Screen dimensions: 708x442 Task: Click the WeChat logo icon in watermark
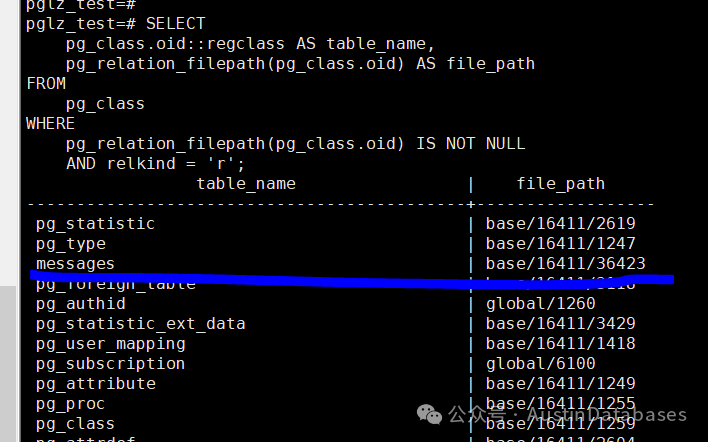coord(431,414)
